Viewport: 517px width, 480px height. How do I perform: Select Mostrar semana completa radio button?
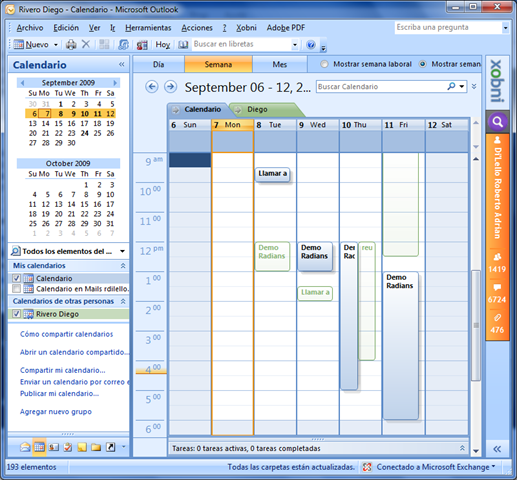422,64
